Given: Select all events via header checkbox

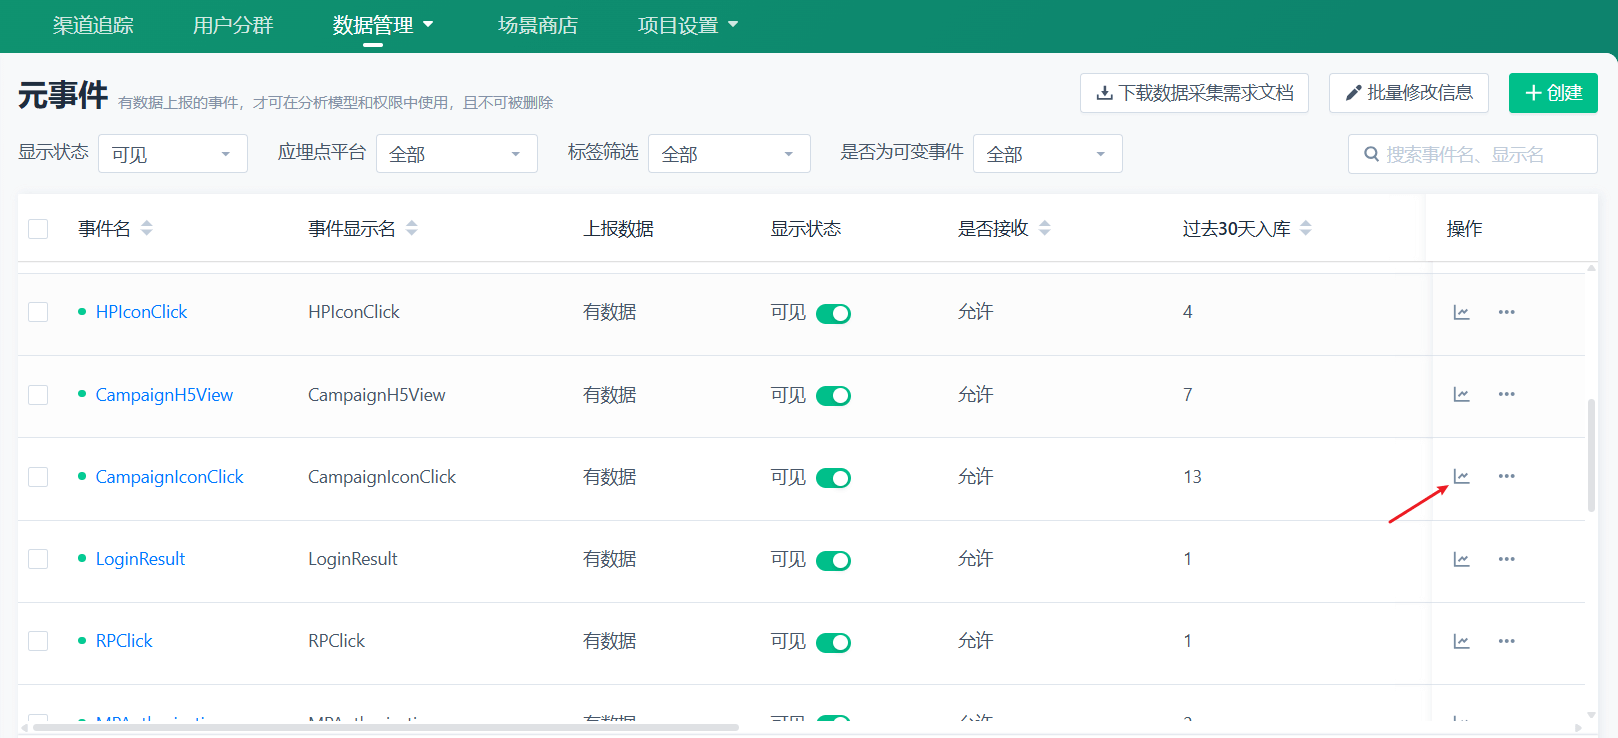Looking at the screenshot, I should click(38, 229).
